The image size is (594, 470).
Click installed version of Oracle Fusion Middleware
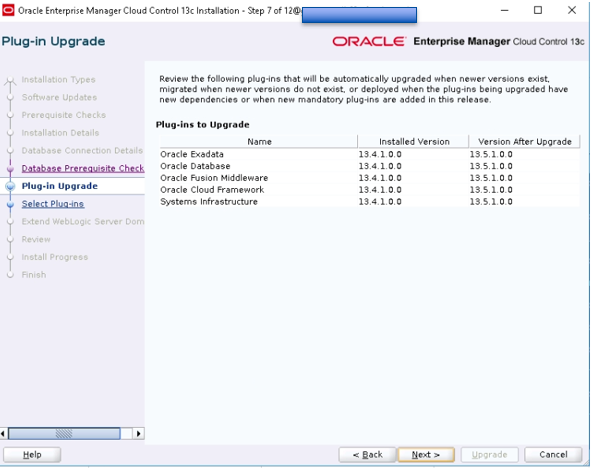point(380,178)
